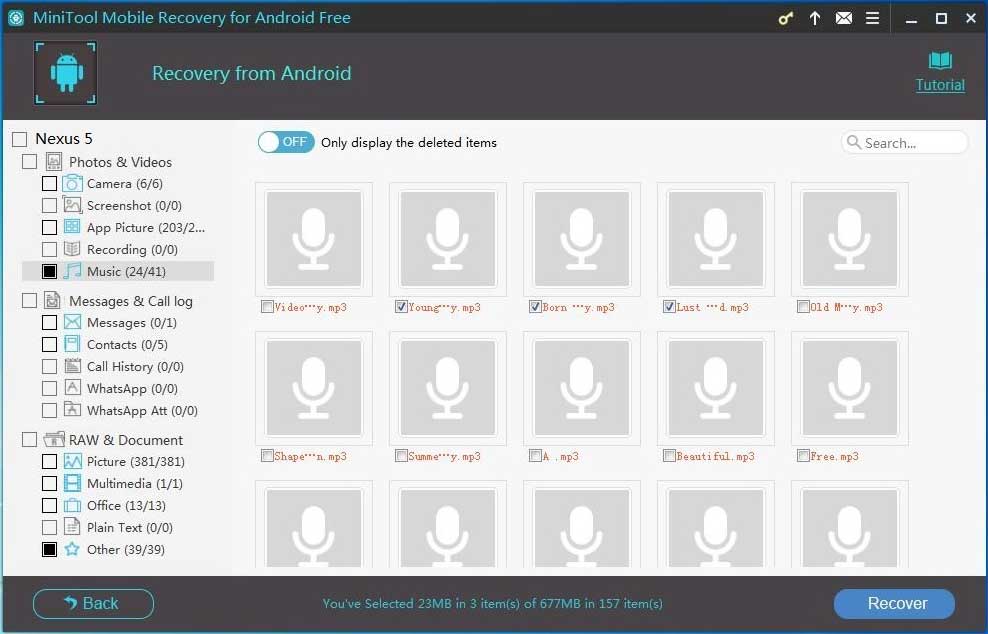Click the Office category icon
Image resolution: width=988 pixels, height=634 pixels.
click(73, 505)
